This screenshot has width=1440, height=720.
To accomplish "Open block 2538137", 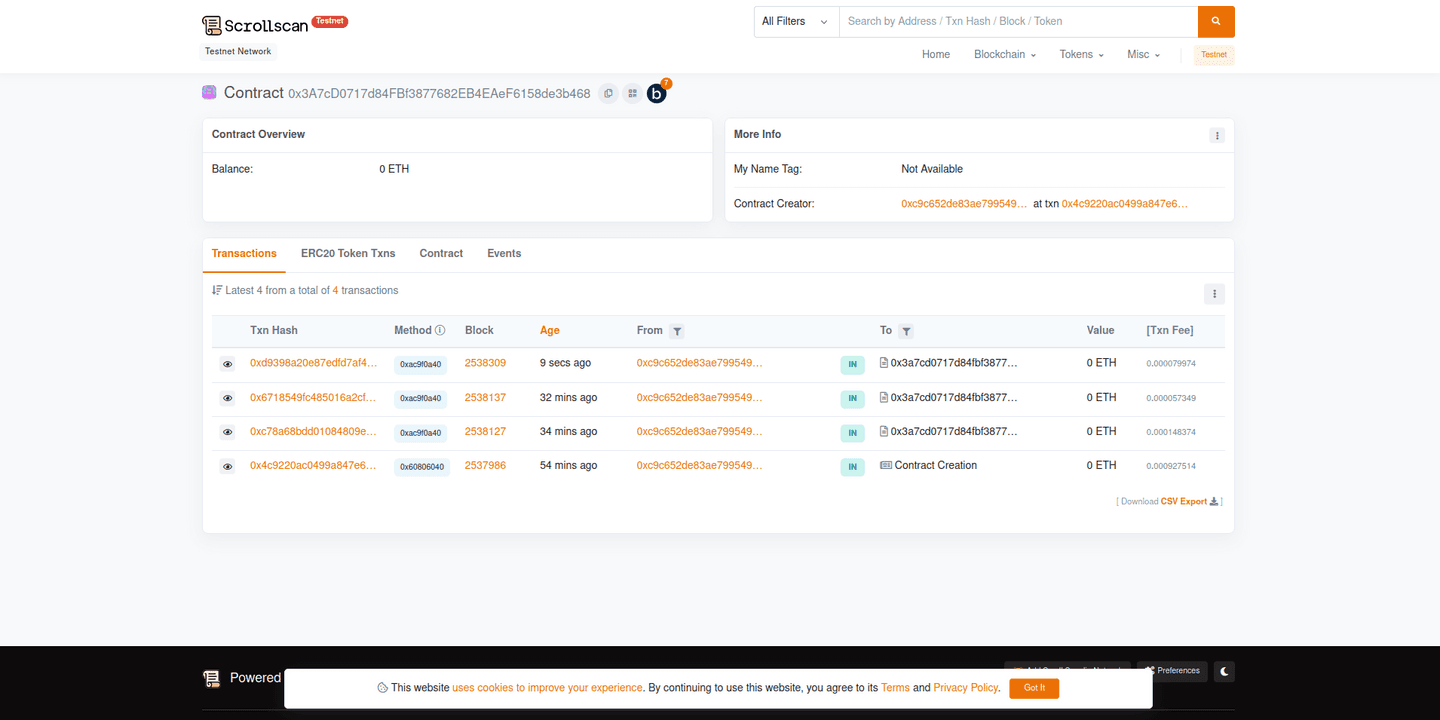I will (485, 397).
